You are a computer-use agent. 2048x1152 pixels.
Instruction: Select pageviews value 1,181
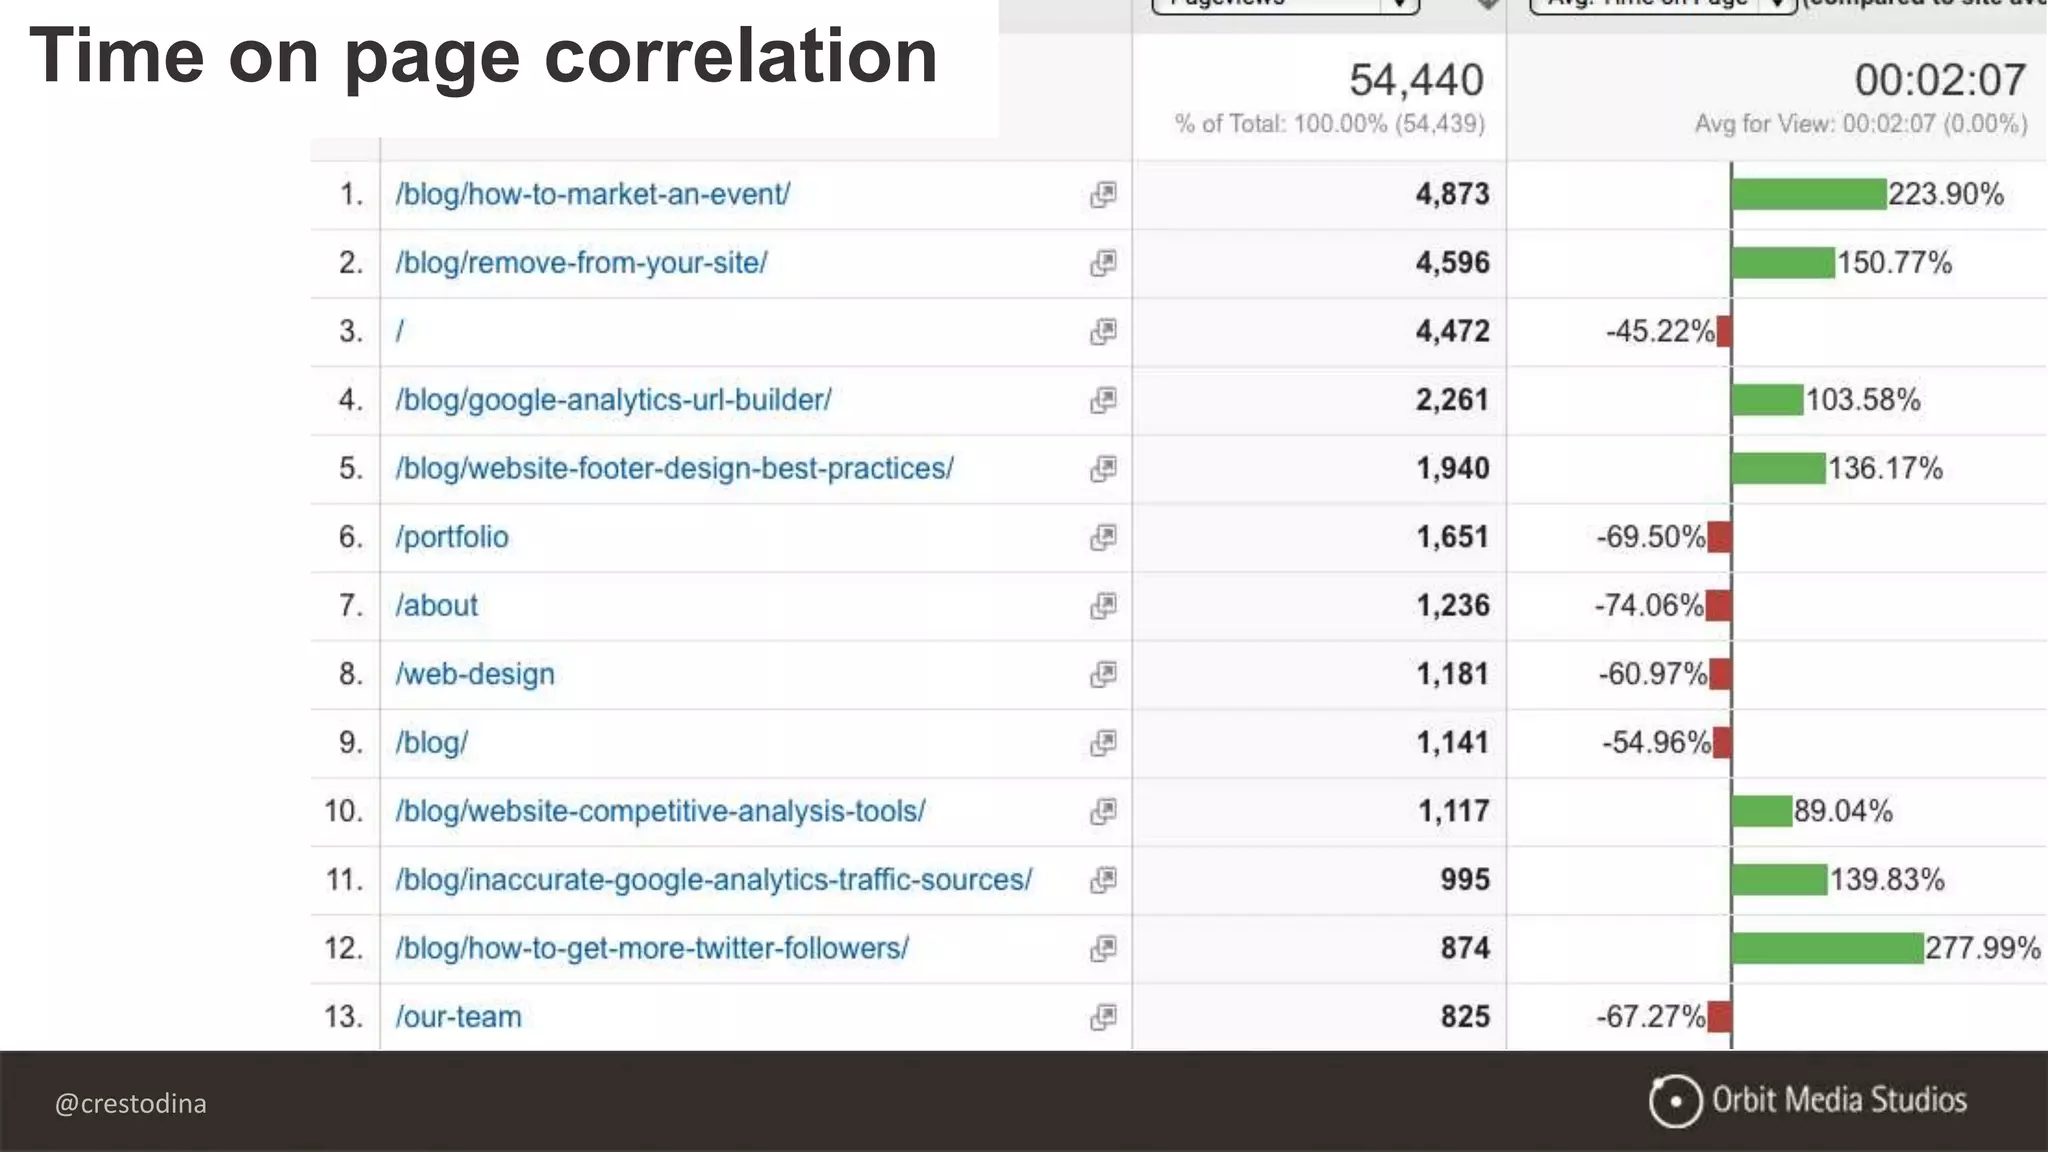click(1452, 674)
